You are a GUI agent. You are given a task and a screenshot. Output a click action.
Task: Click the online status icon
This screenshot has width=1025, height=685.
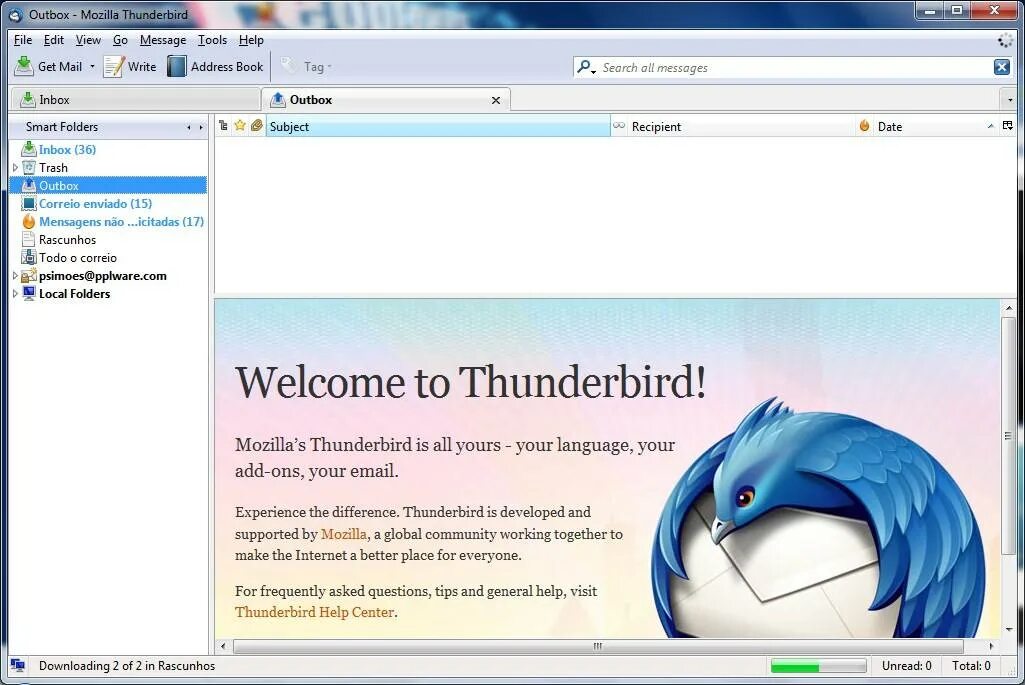18,666
